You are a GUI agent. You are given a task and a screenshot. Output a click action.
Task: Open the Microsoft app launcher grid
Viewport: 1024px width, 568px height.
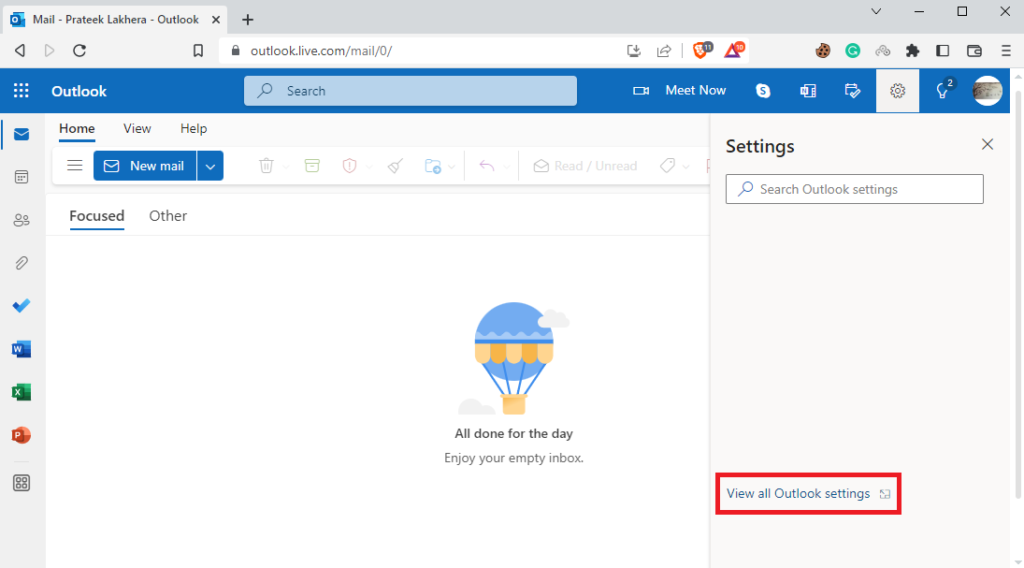pyautogui.click(x=21, y=91)
